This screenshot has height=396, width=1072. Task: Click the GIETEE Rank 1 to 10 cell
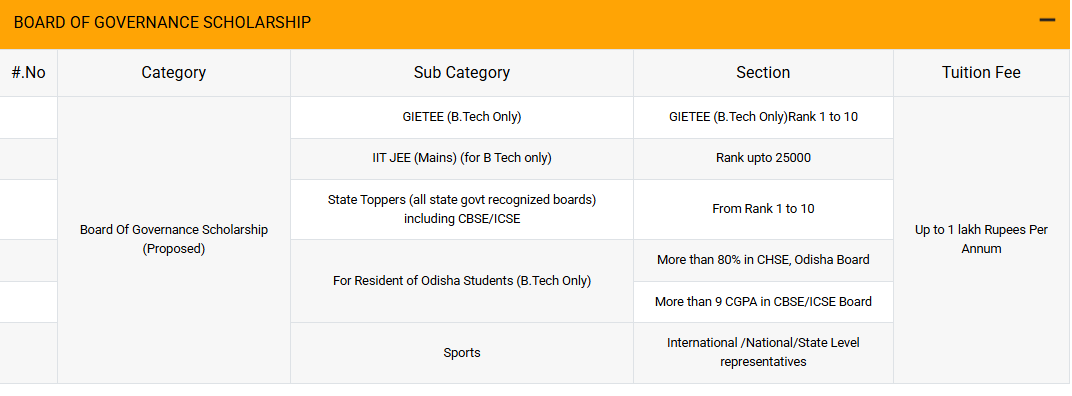pyautogui.click(x=763, y=117)
